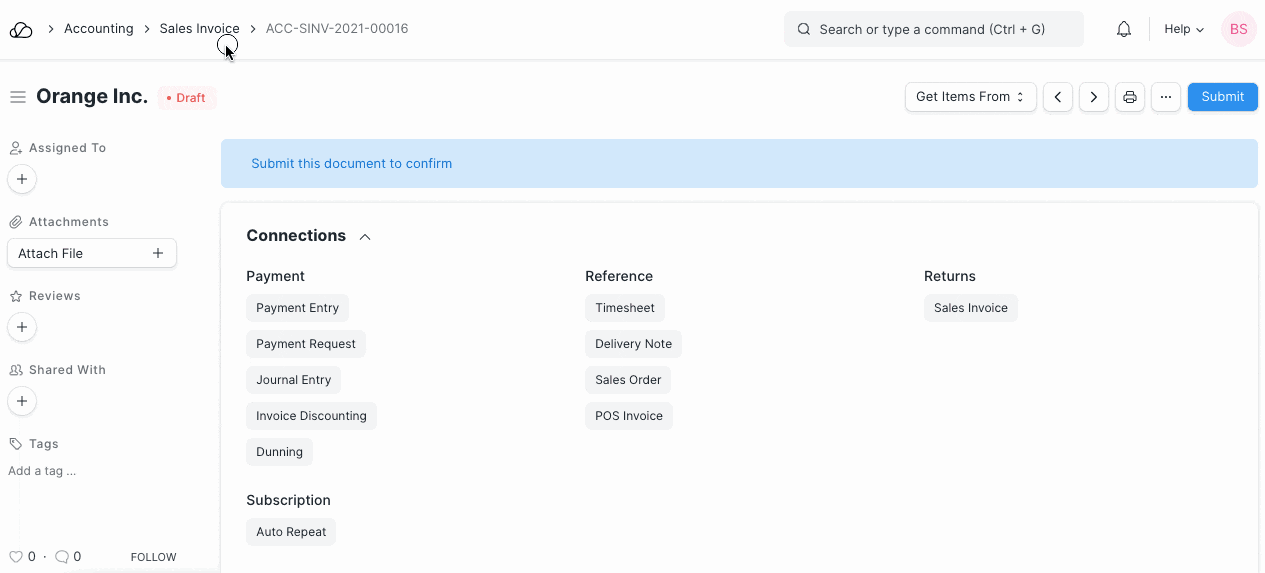
Task: Add a review with plus button
Action: pos(22,327)
